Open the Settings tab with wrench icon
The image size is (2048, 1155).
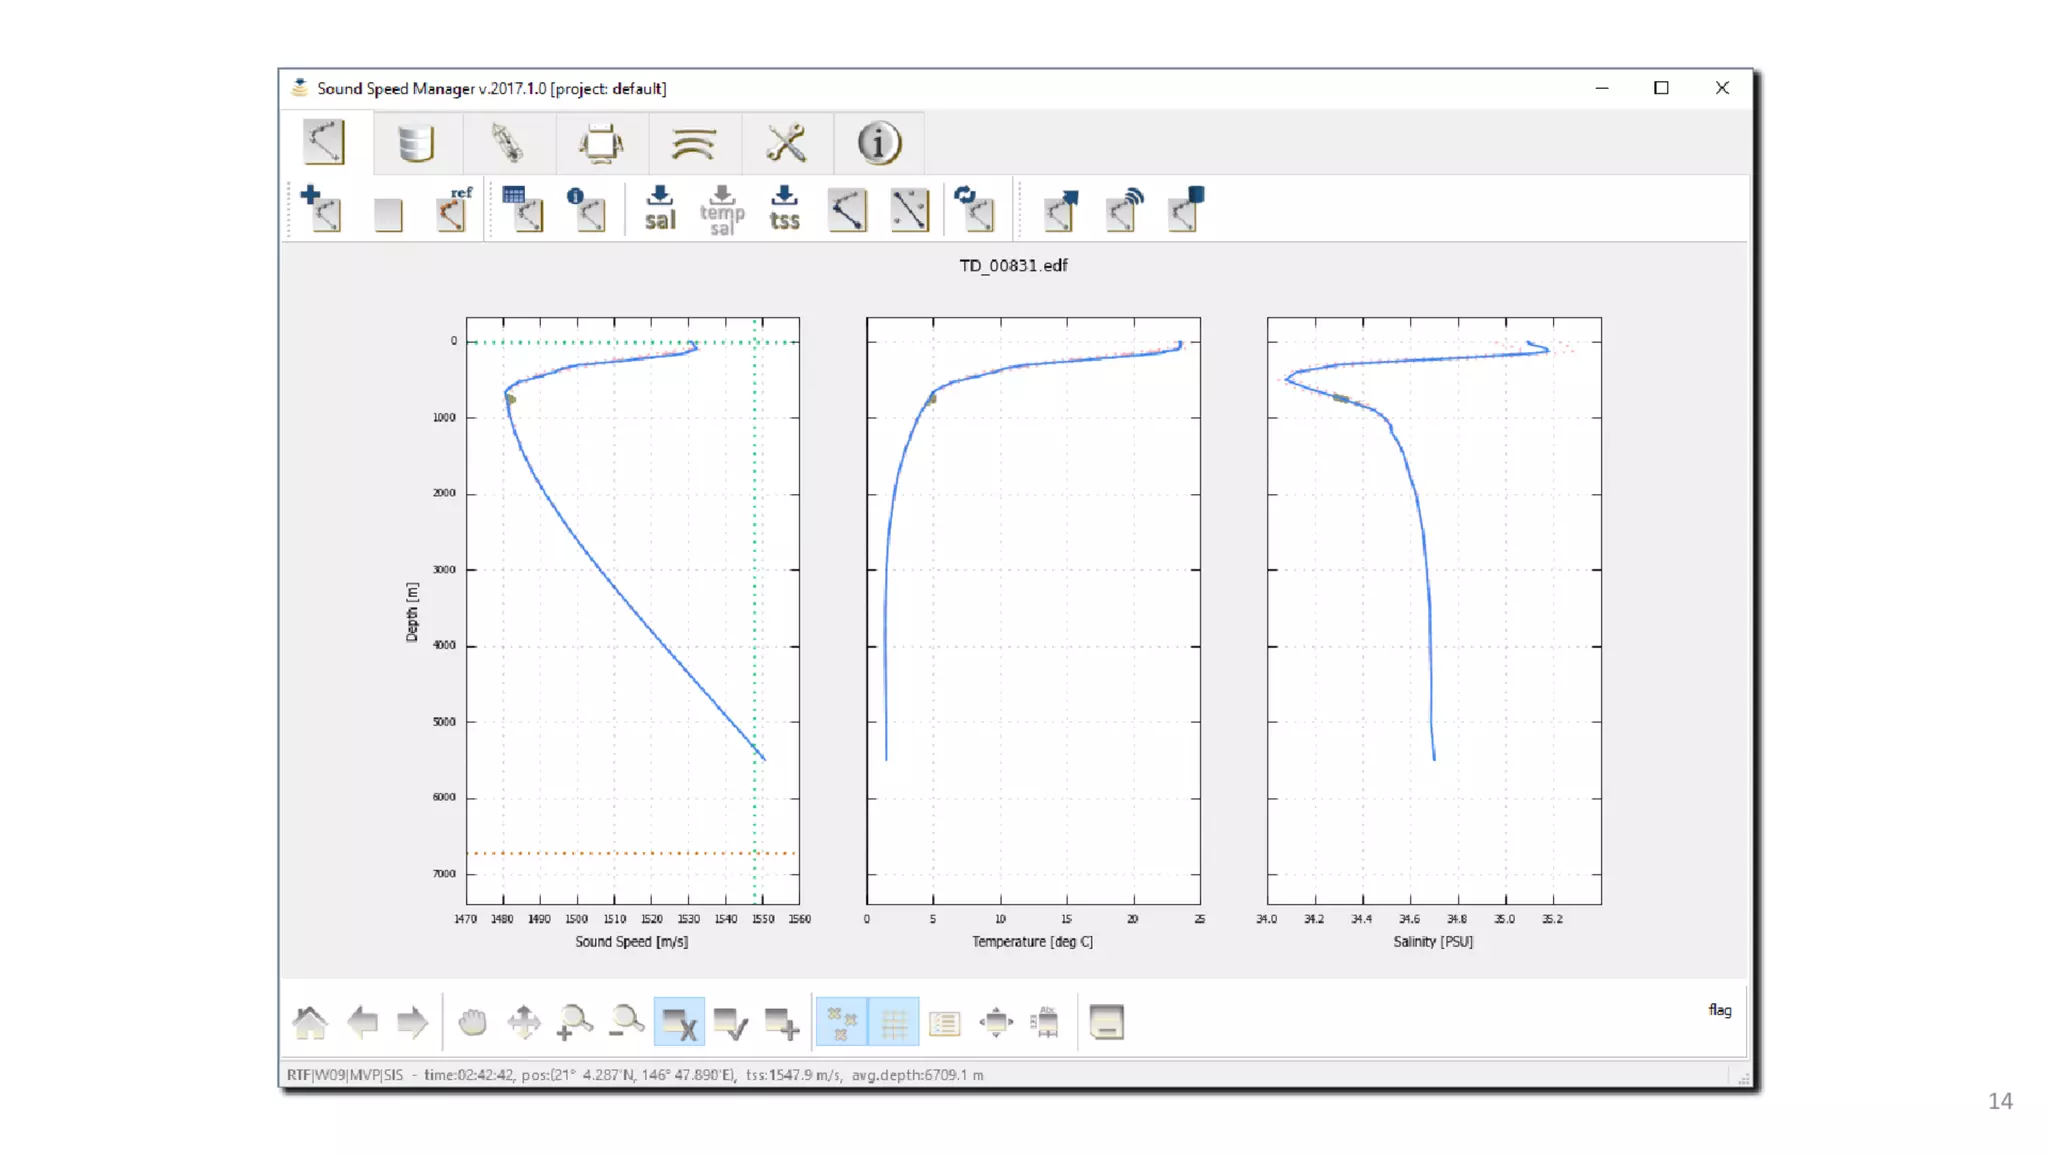786,143
